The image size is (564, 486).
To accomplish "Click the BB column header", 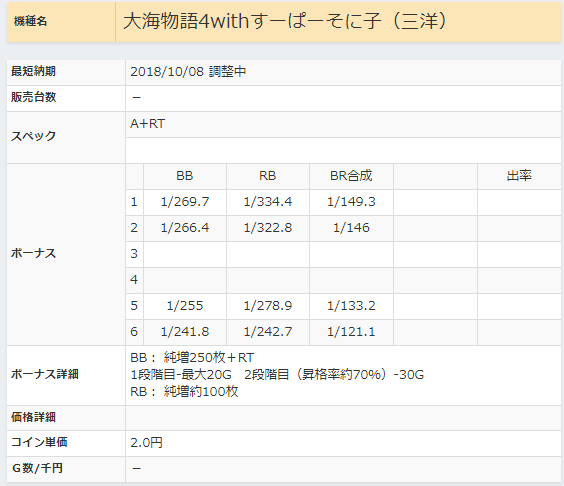I will click(185, 176).
